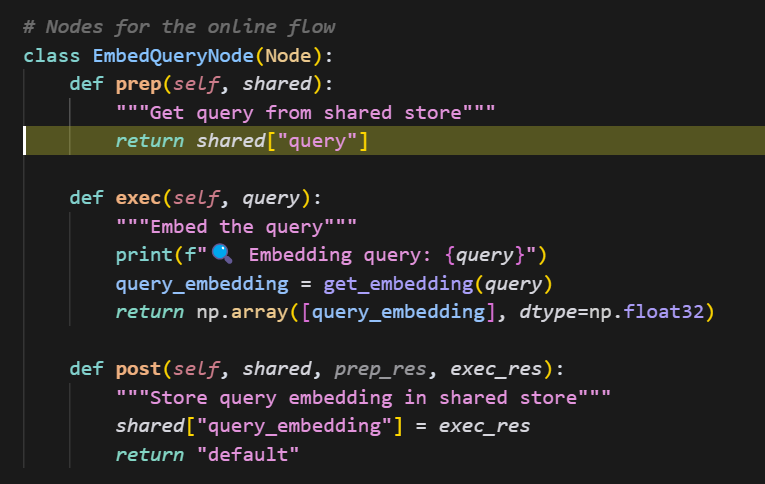The width and height of the screenshot is (765, 484).
Task: Click the query parameter in exec signature
Action: 271,198
